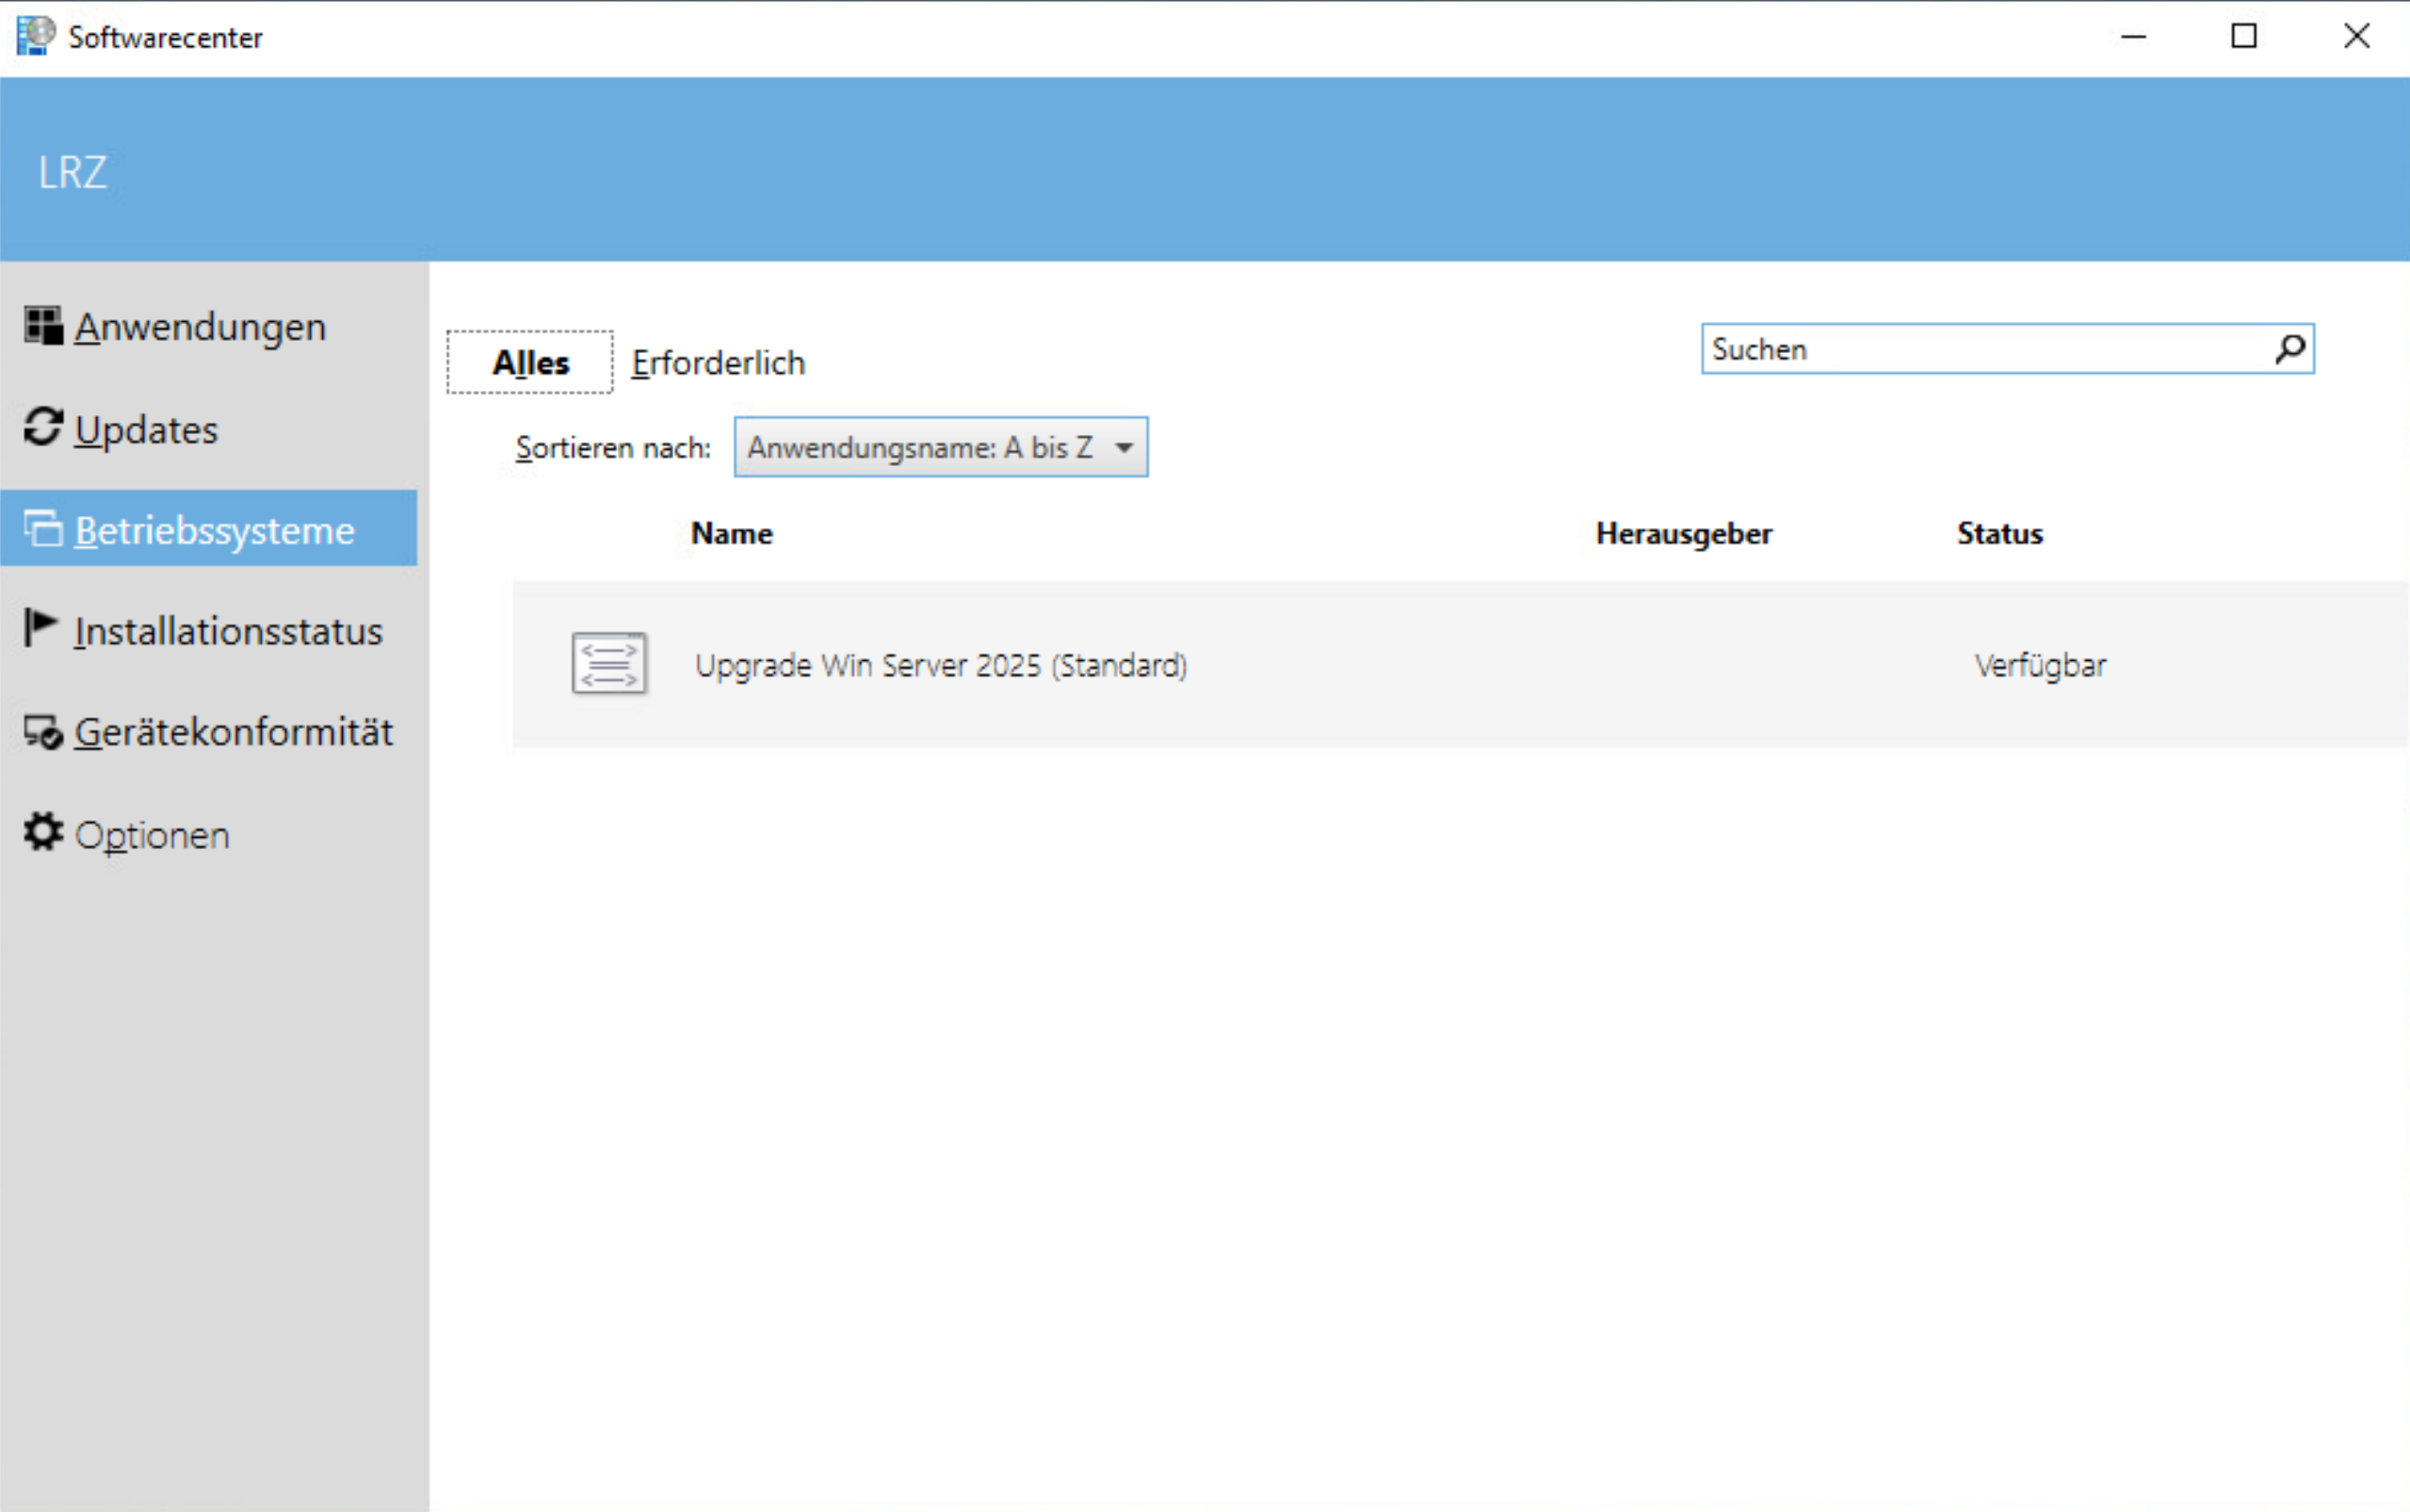Click the Status column header

1999,533
